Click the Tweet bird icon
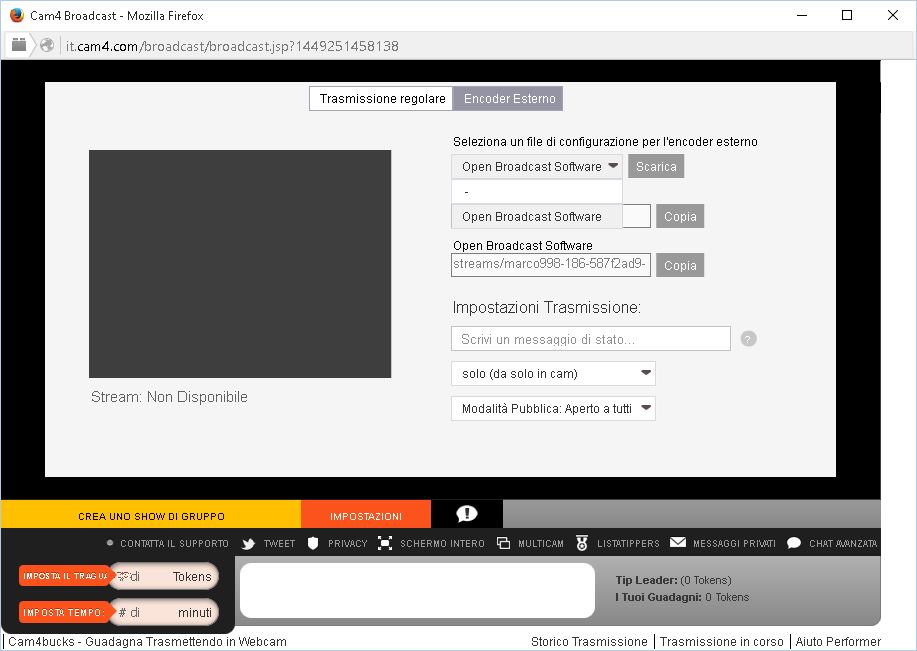The width and height of the screenshot is (917, 651). pos(248,544)
